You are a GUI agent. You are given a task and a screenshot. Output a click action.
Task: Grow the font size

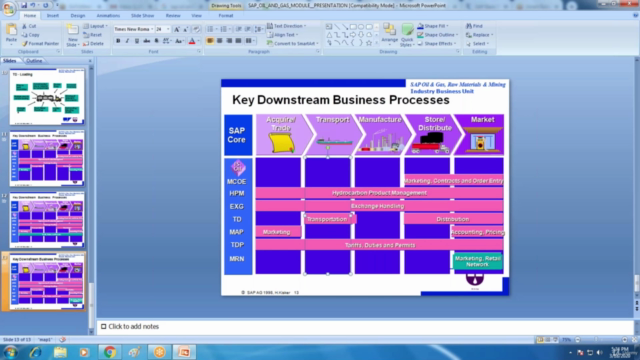[177, 29]
